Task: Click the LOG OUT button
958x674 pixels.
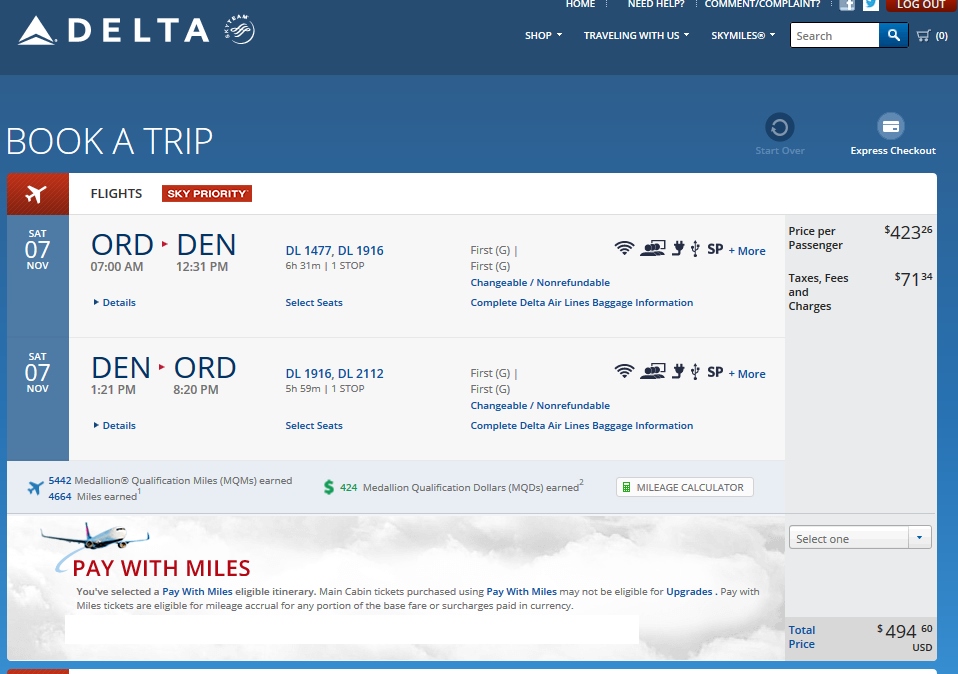Action: (920, 5)
